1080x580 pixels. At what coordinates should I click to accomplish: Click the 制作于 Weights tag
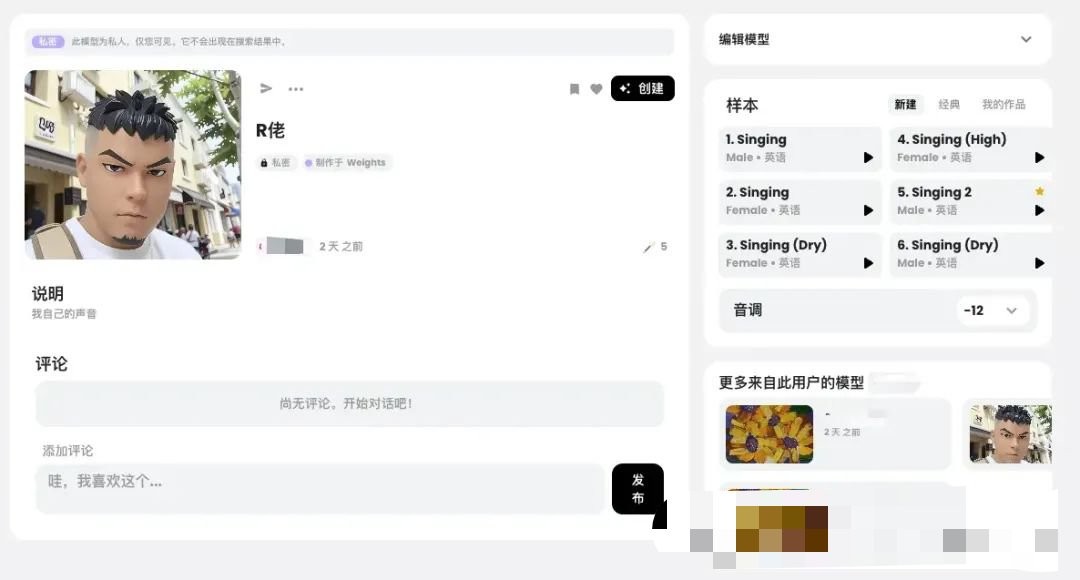[x=347, y=163]
